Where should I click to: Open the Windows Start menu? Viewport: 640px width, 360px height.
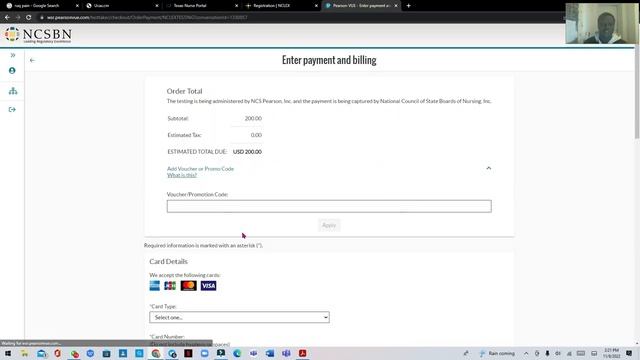(8, 353)
